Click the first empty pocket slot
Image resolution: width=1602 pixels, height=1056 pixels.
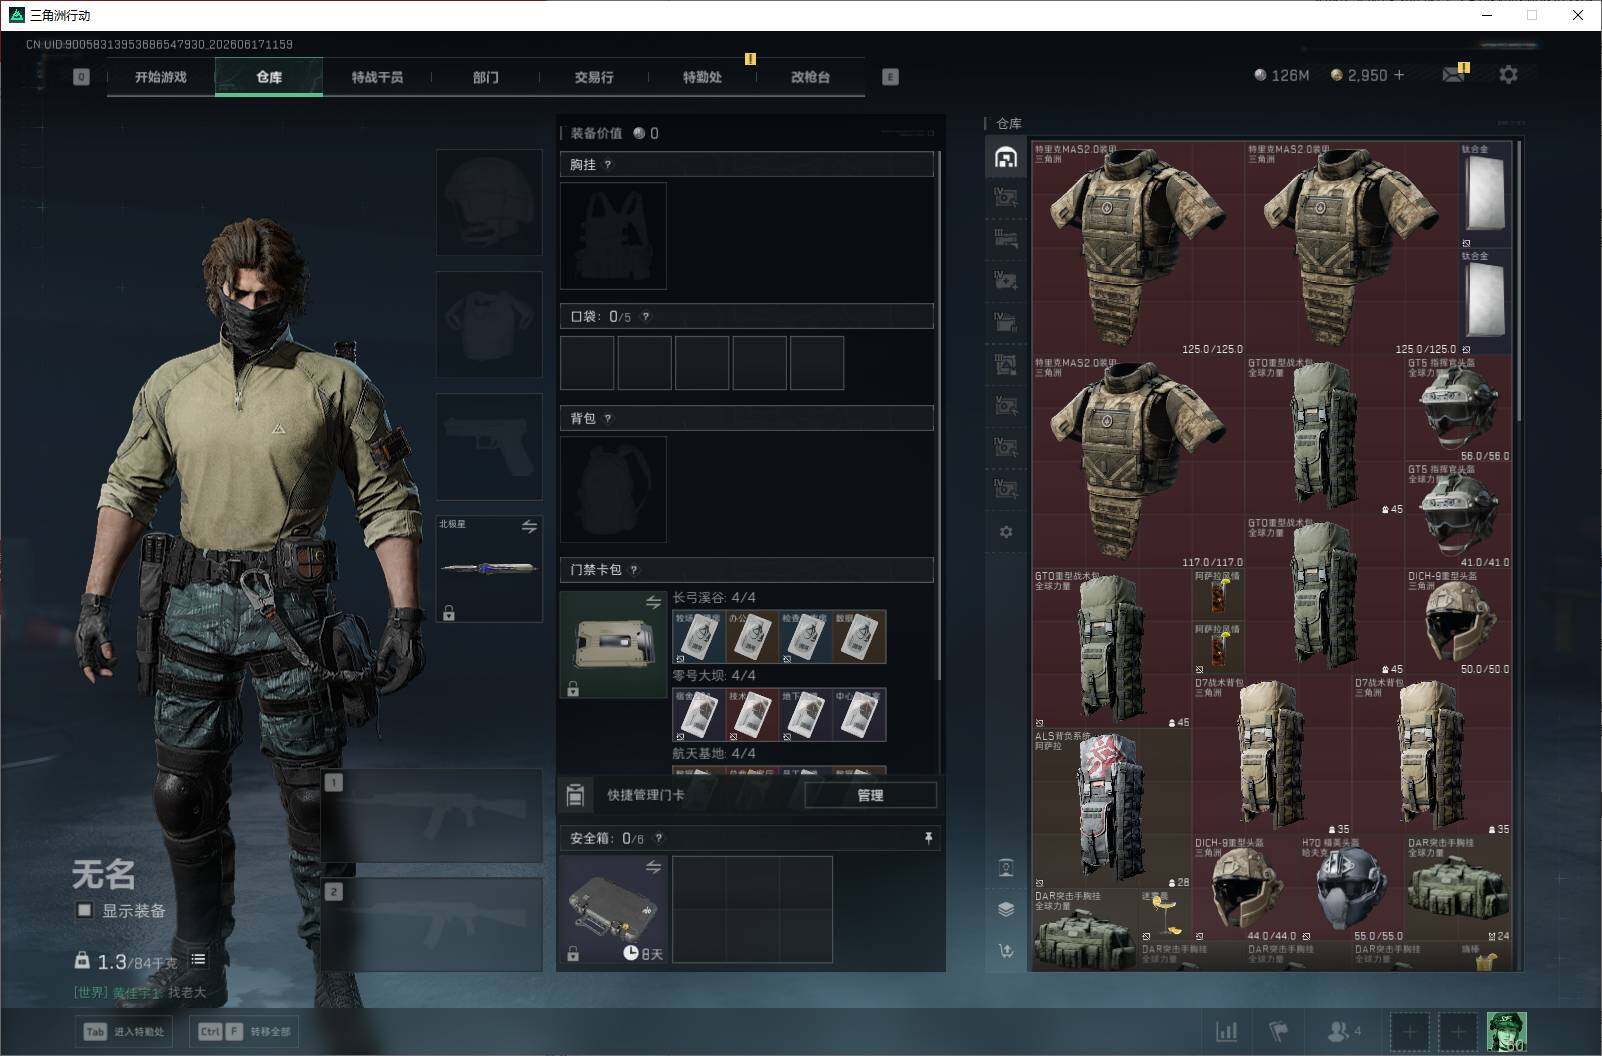point(587,363)
